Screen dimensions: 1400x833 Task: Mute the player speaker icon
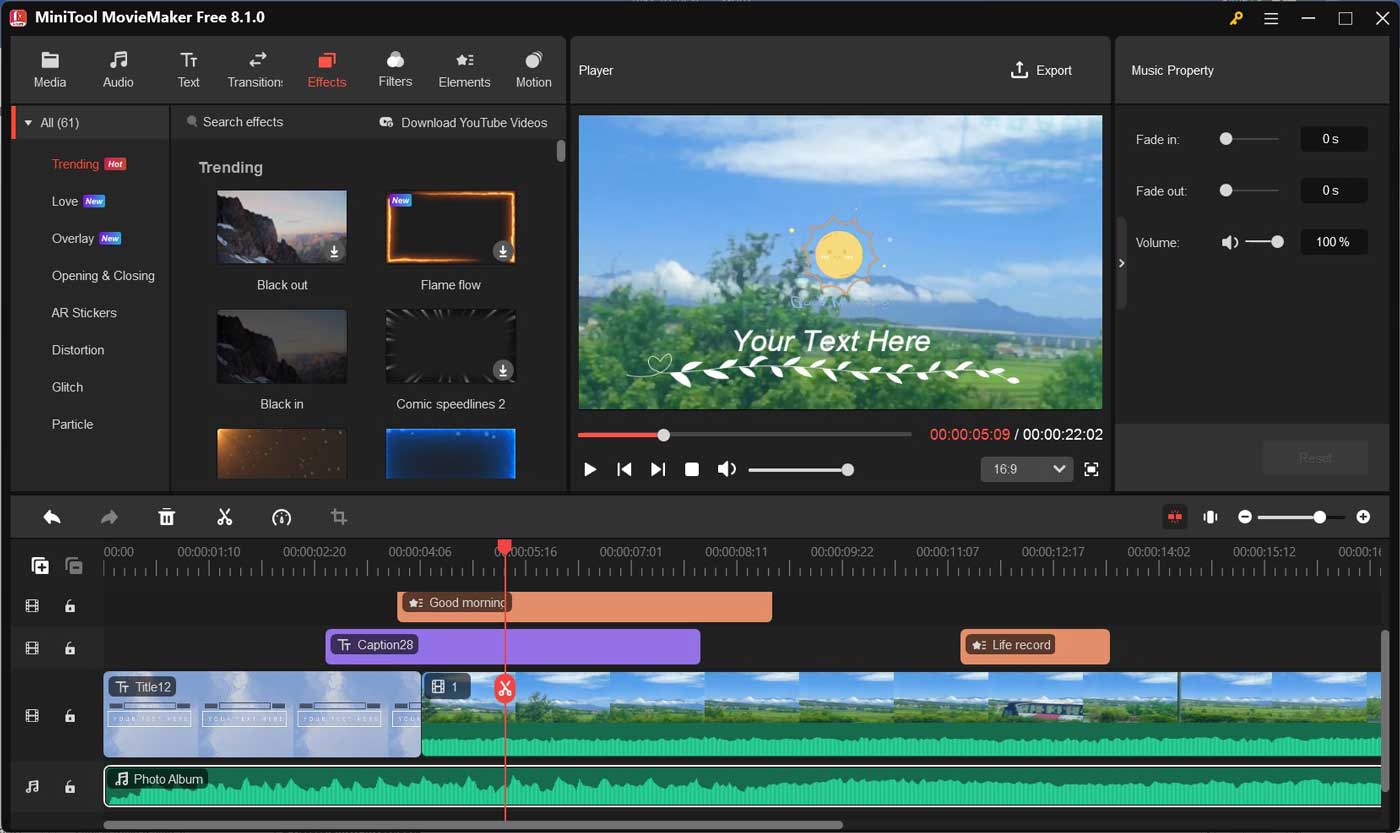(x=727, y=469)
